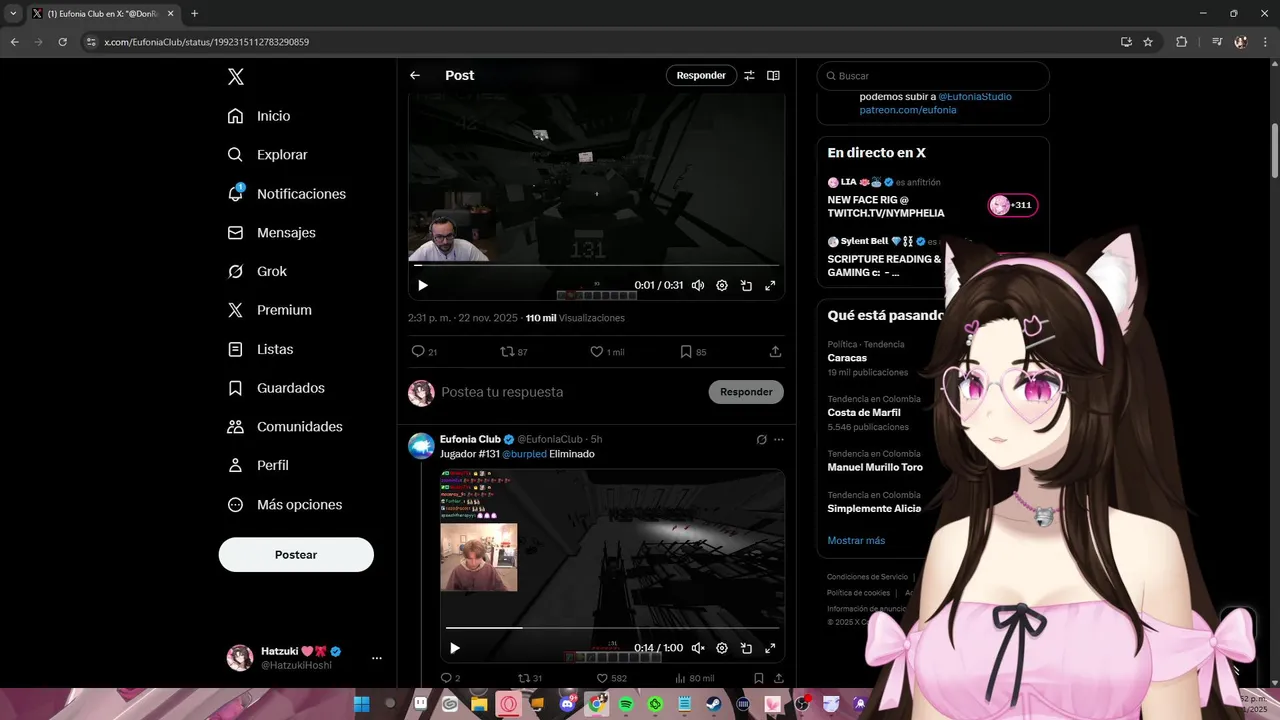Like the reply with 582 likes
Screen dimensions: 1280x720
tap(612, 678)
